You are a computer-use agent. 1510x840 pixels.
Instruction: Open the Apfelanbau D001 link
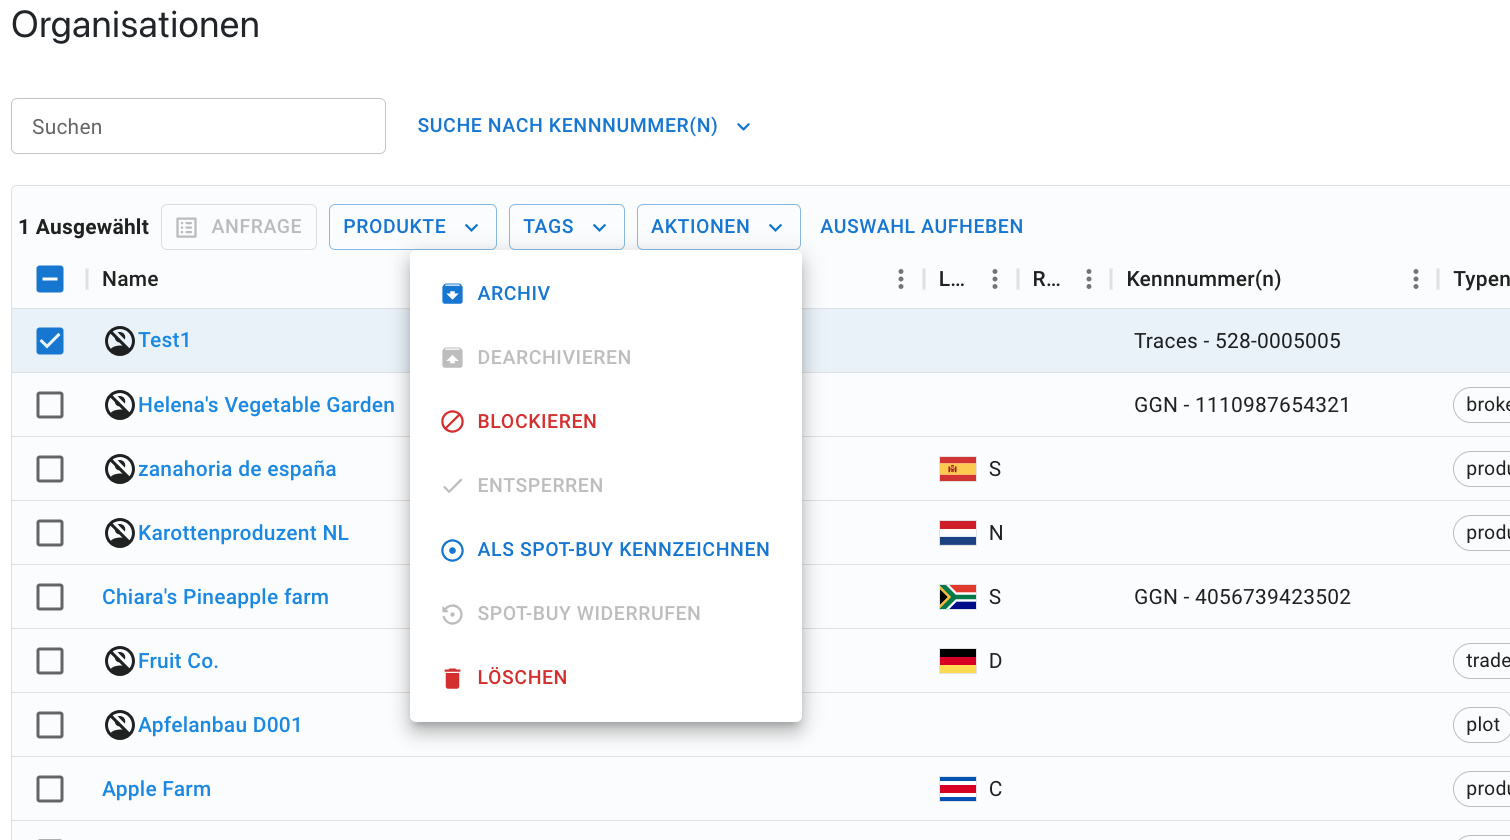(x=220, y=725)
